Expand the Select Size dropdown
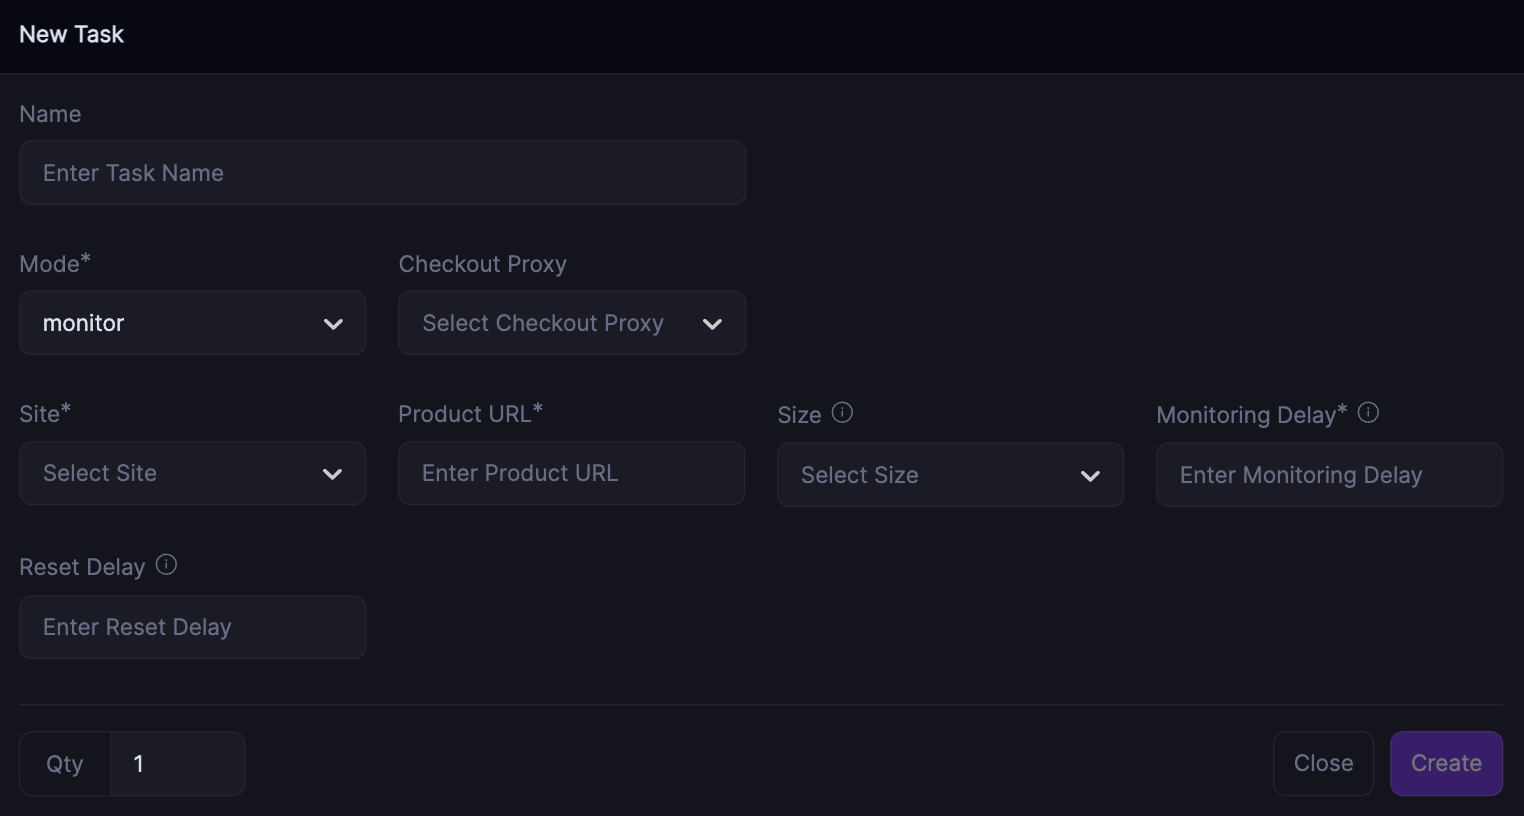Image resolution: width=1524 pixels, height=816 pixels. point(950,475)
